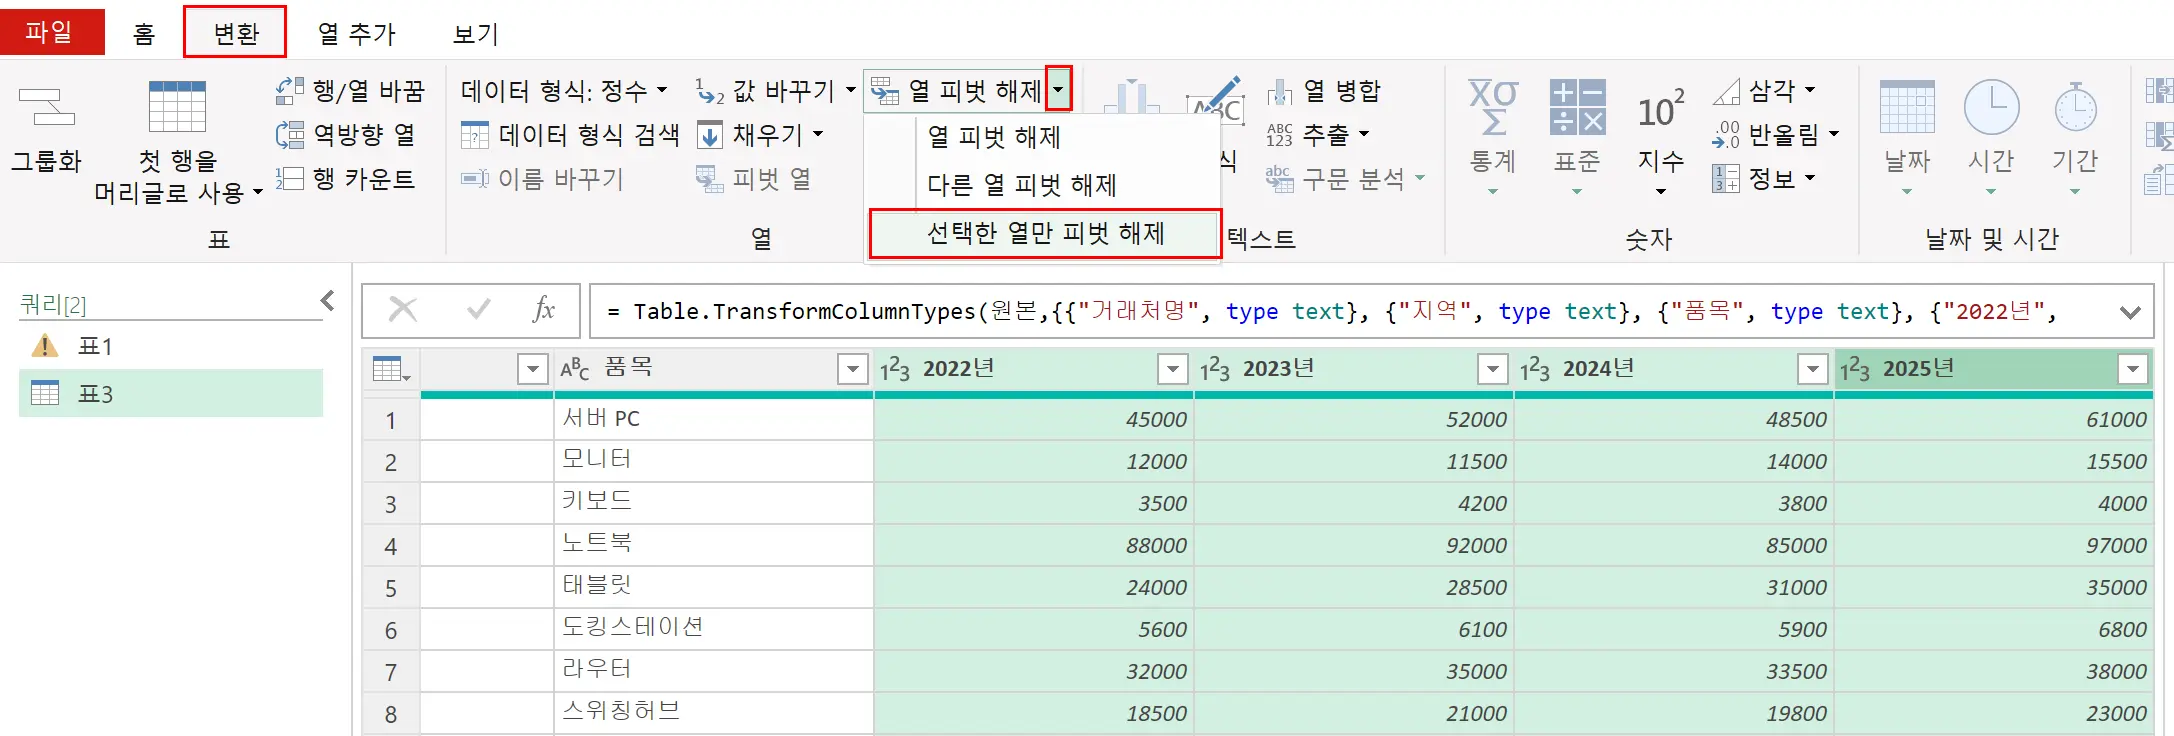Click 열 병합 merge columns button
The image size is (2174, 736).
1324,91
